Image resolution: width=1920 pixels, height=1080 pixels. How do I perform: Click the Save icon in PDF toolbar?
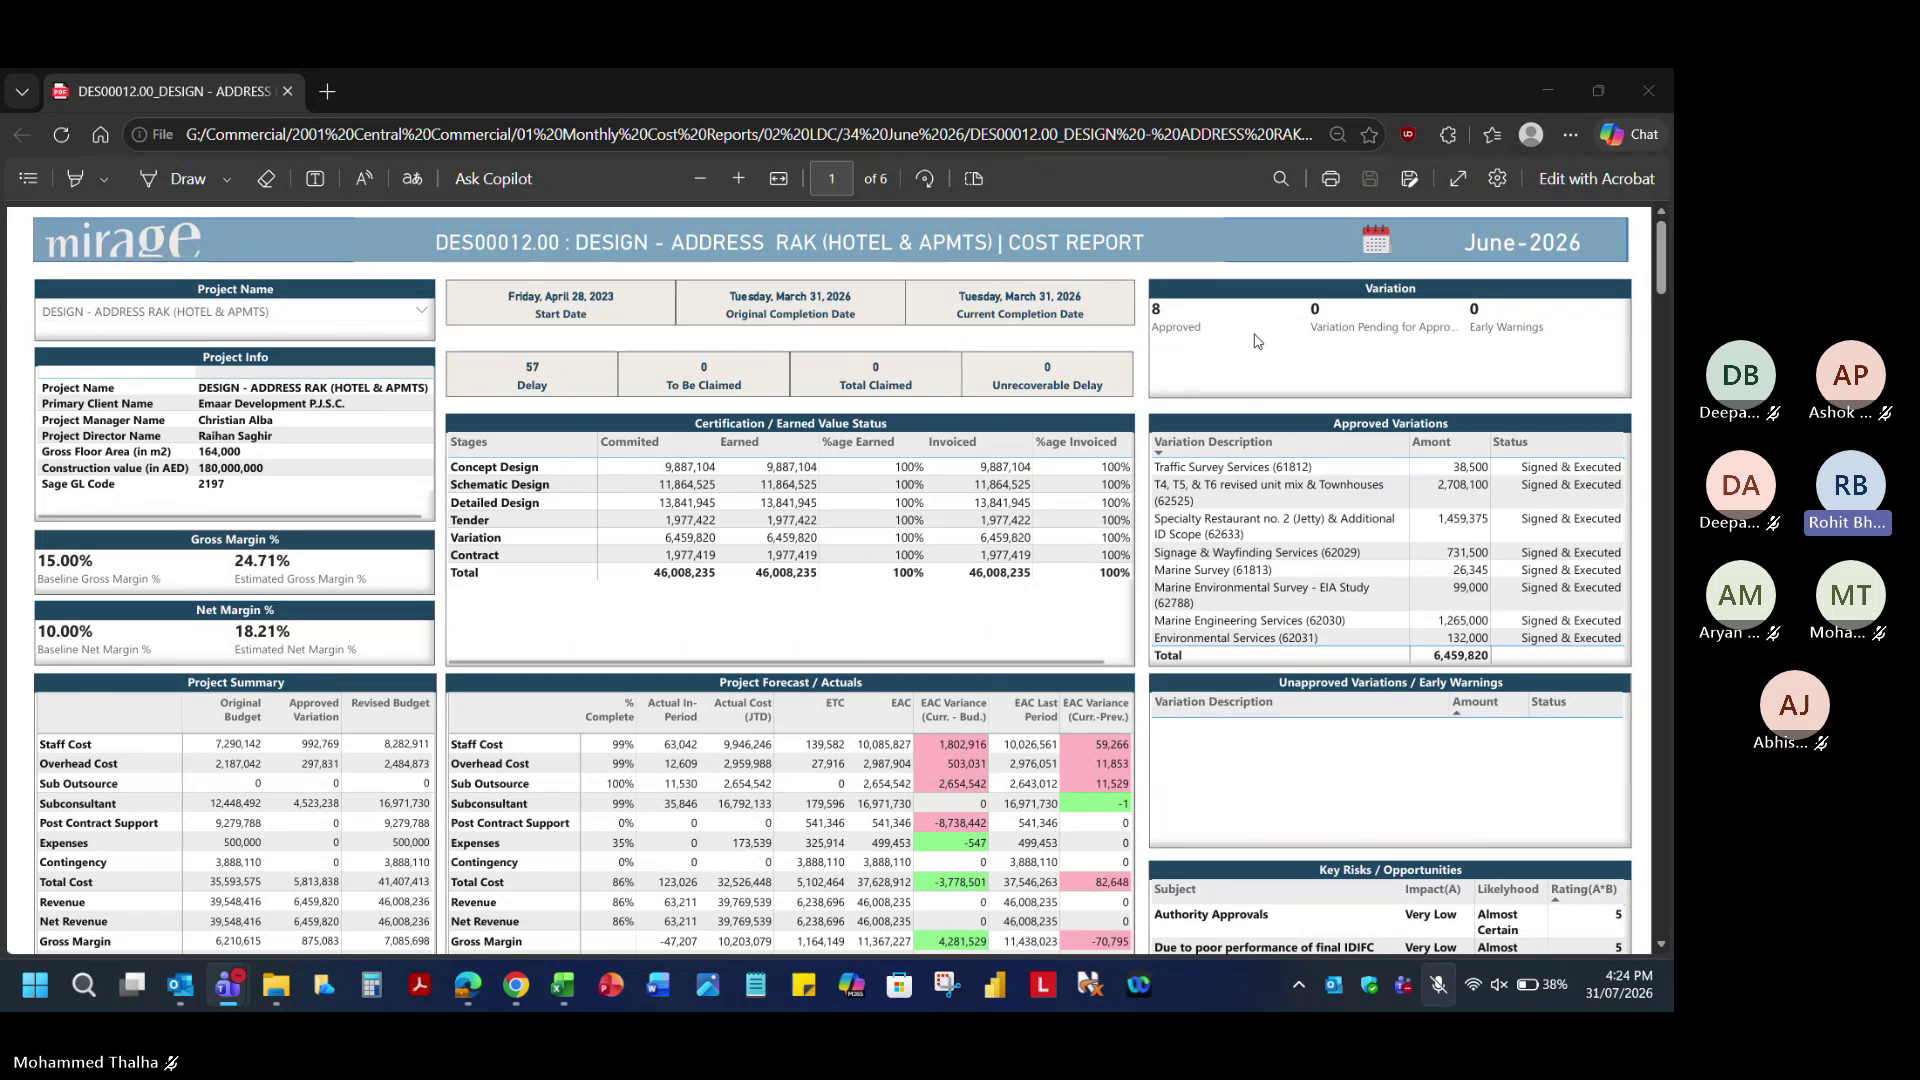tap(1370, 179)
